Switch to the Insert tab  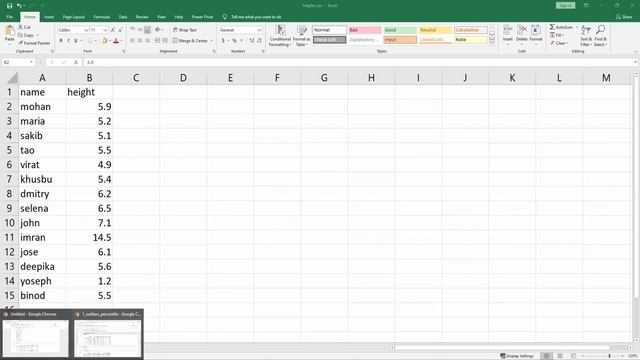49,17
